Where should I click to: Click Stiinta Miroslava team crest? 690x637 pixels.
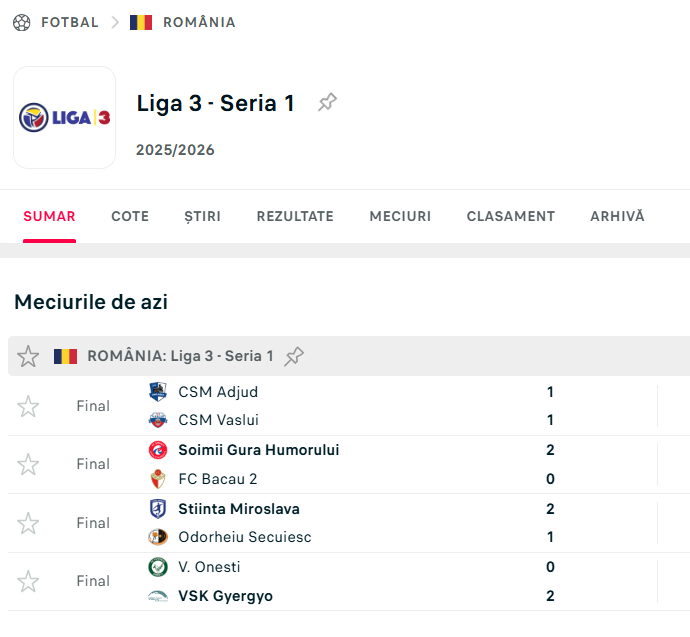pos(158,509)
